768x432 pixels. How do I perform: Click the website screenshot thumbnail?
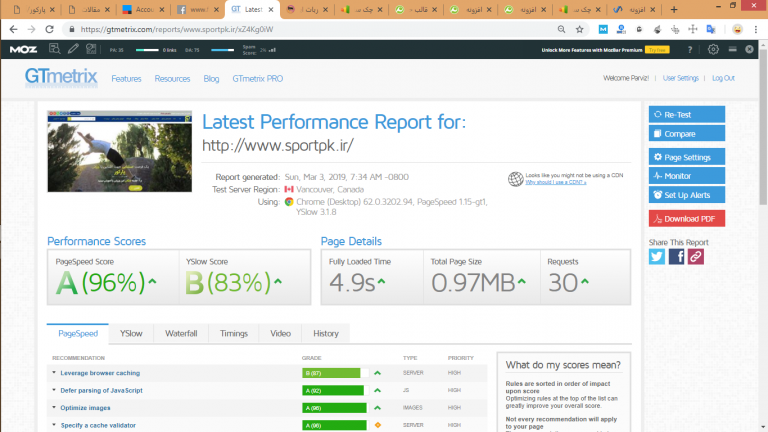pos(120,151)
